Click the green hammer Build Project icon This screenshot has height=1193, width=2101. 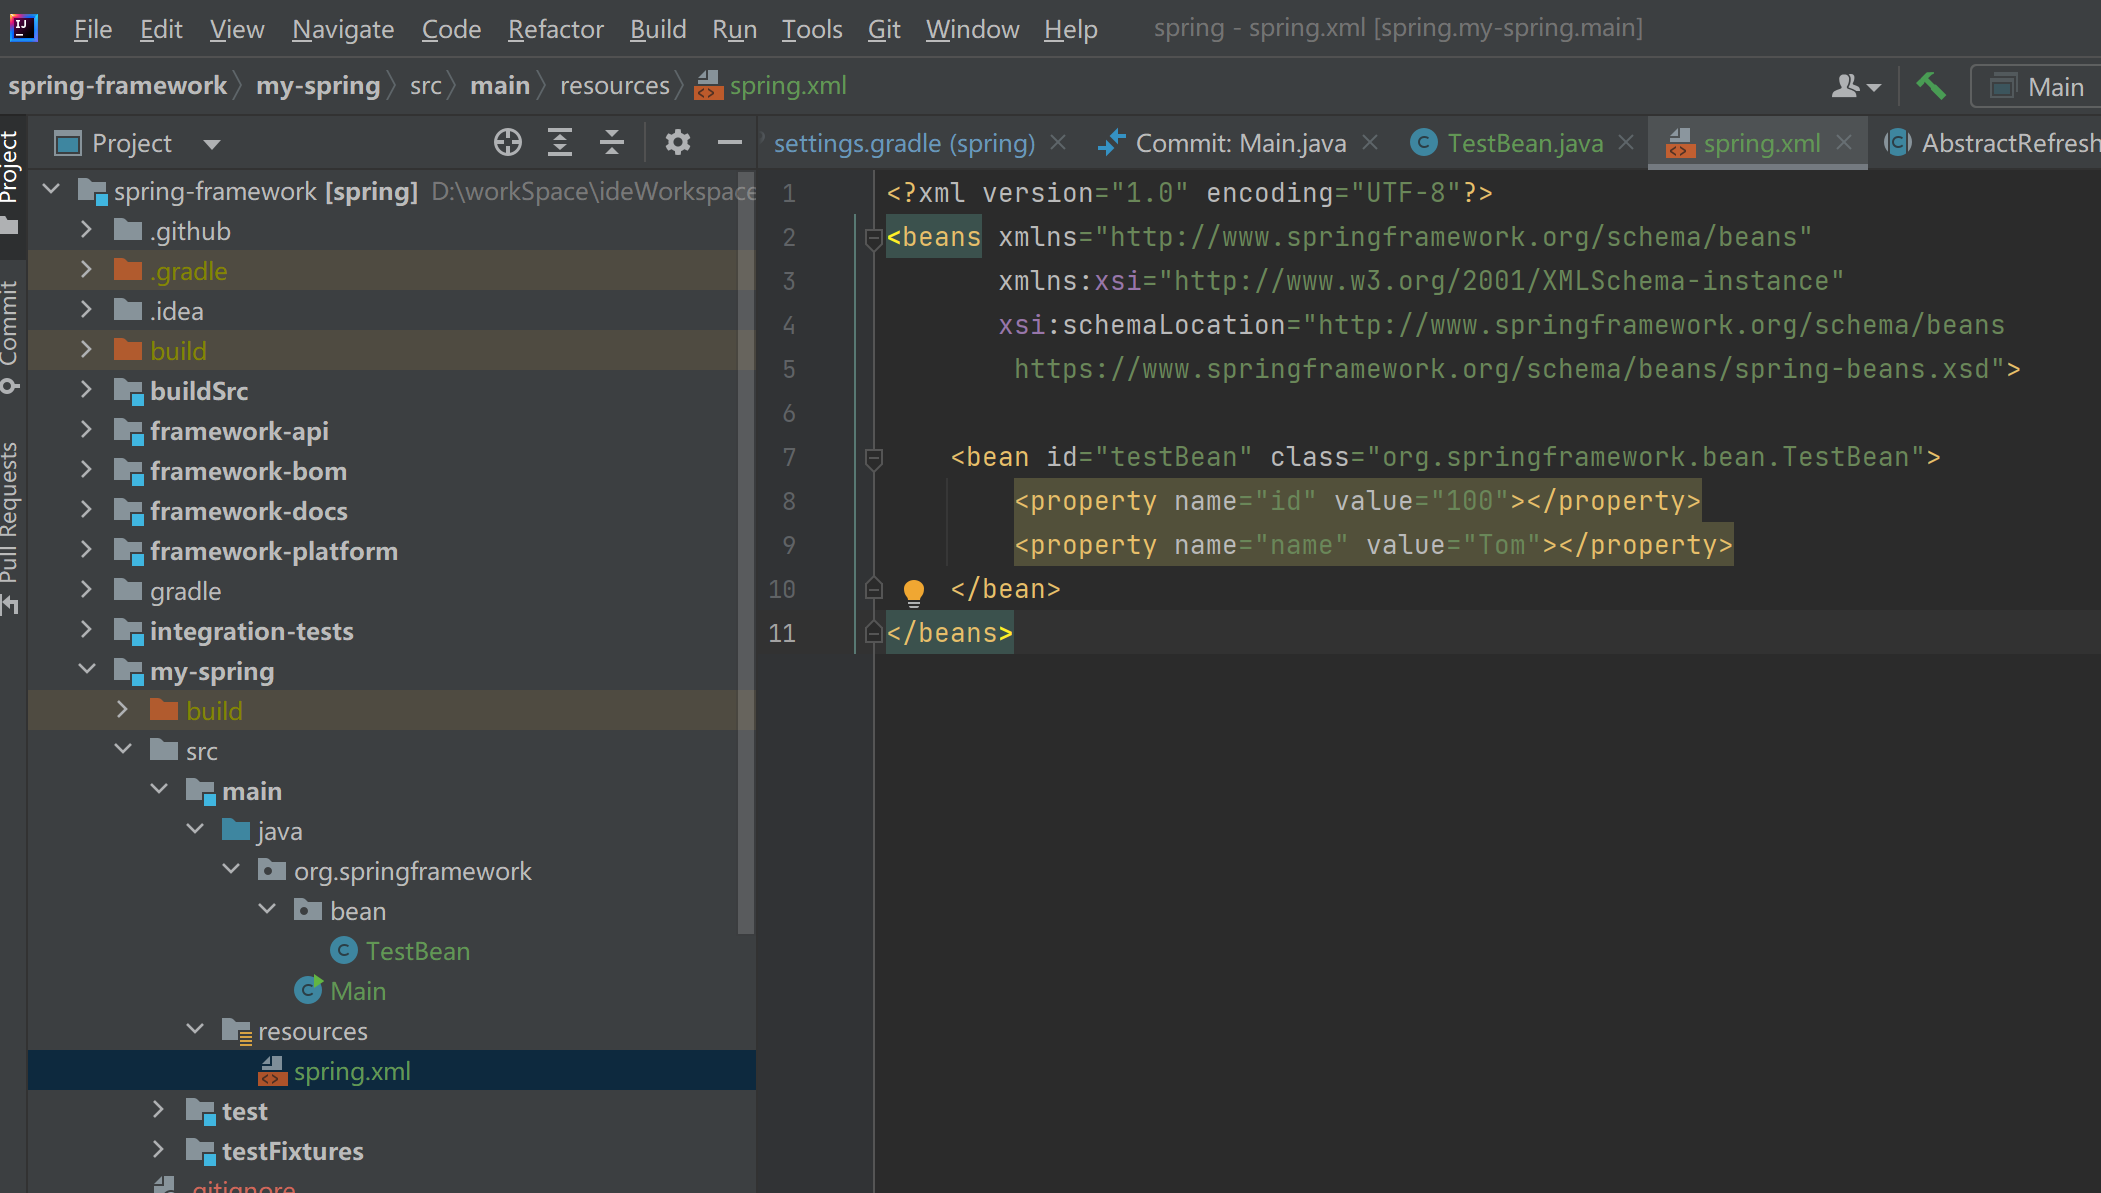pyautogui.click(x=1931, y=86)
